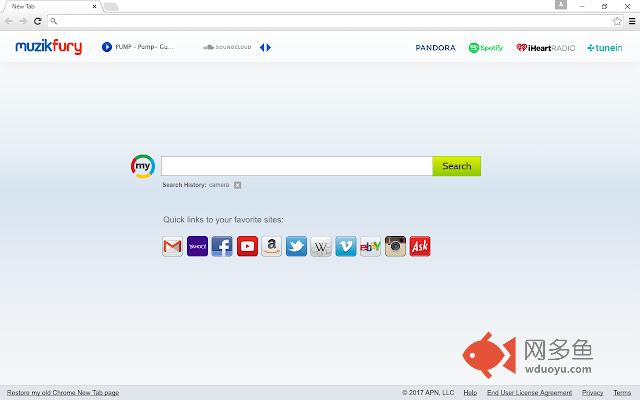Image resolution: width=640 pixels, height=400 pixels.
Task: Focus the browser address bar
Action: coord(335,21)
